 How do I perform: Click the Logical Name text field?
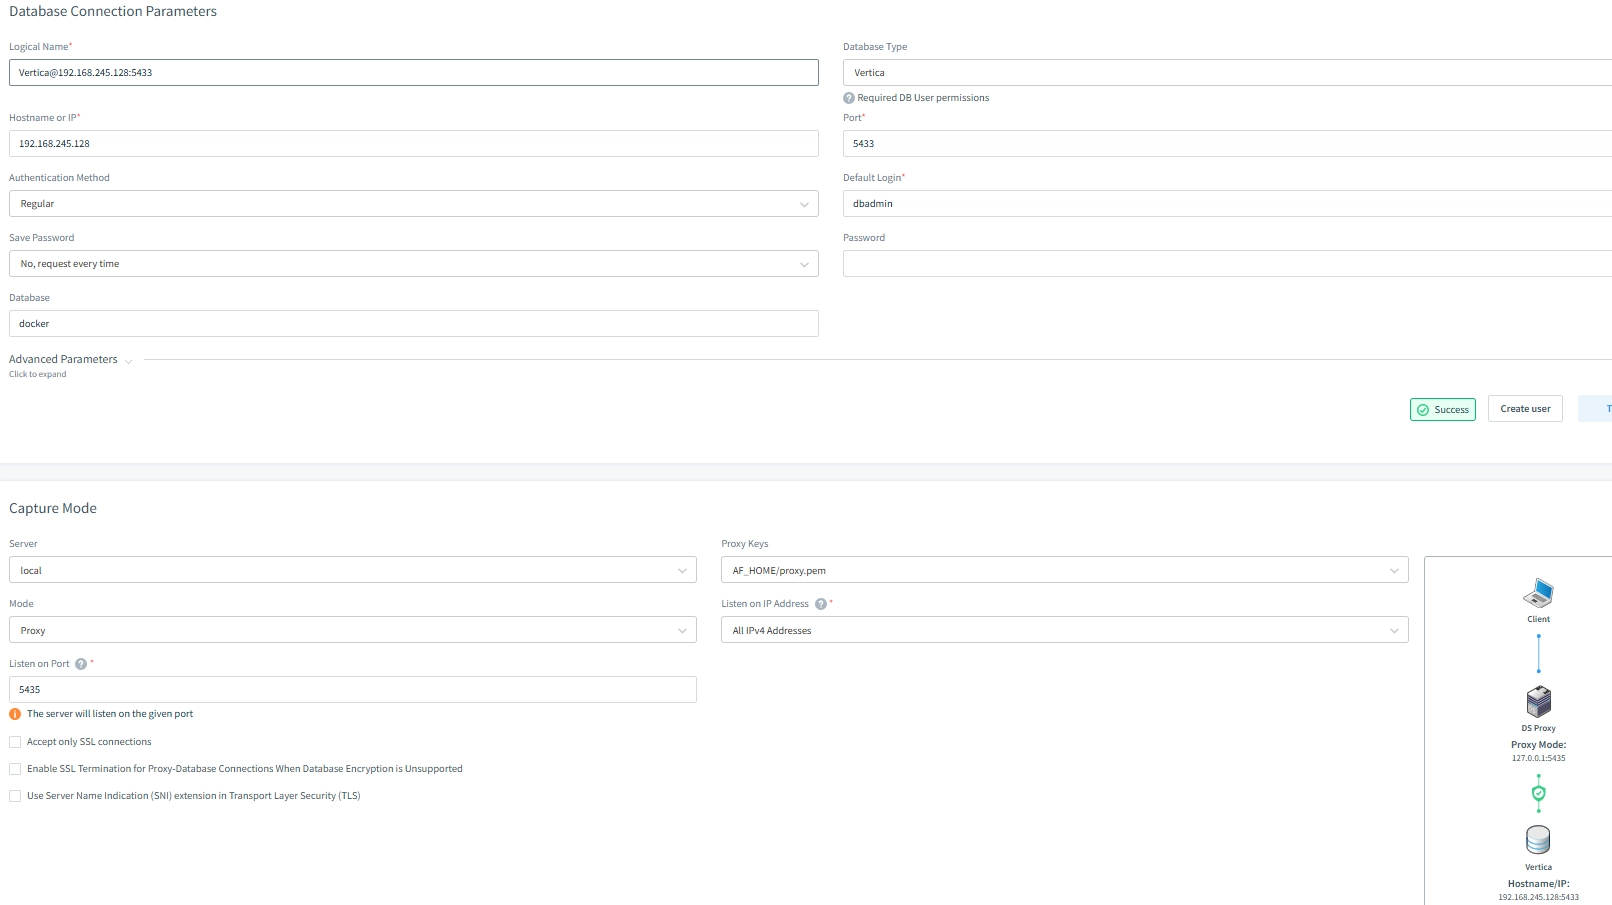point(413,73)
